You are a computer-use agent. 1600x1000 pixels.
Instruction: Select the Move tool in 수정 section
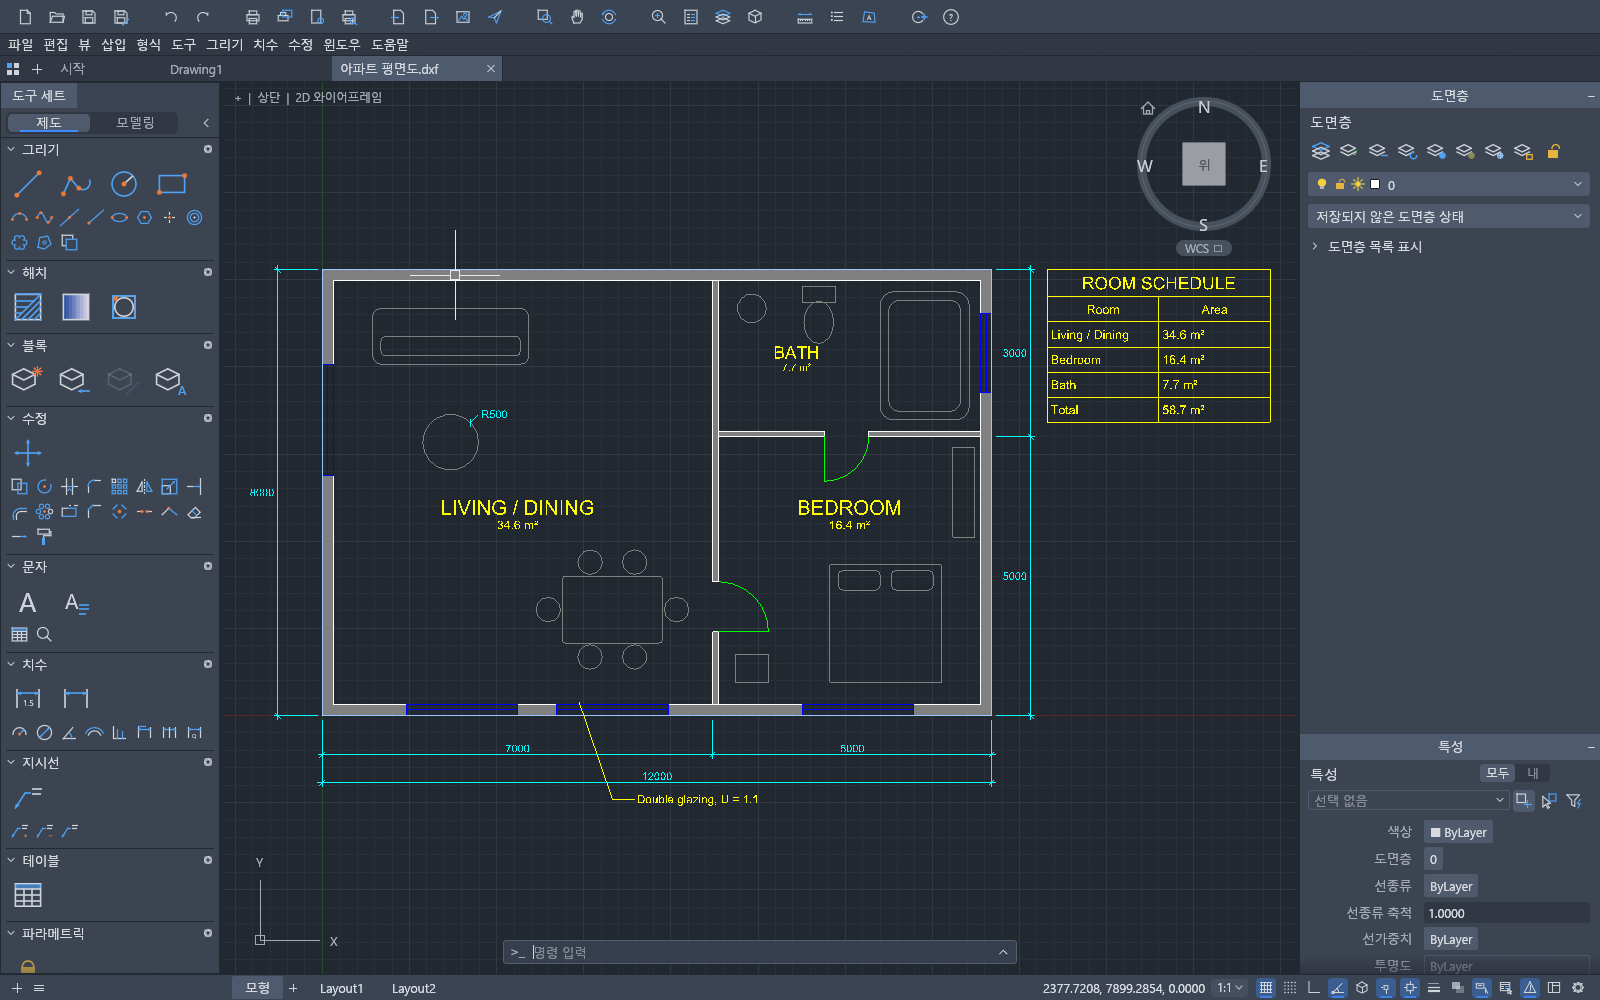click(28, 453)
